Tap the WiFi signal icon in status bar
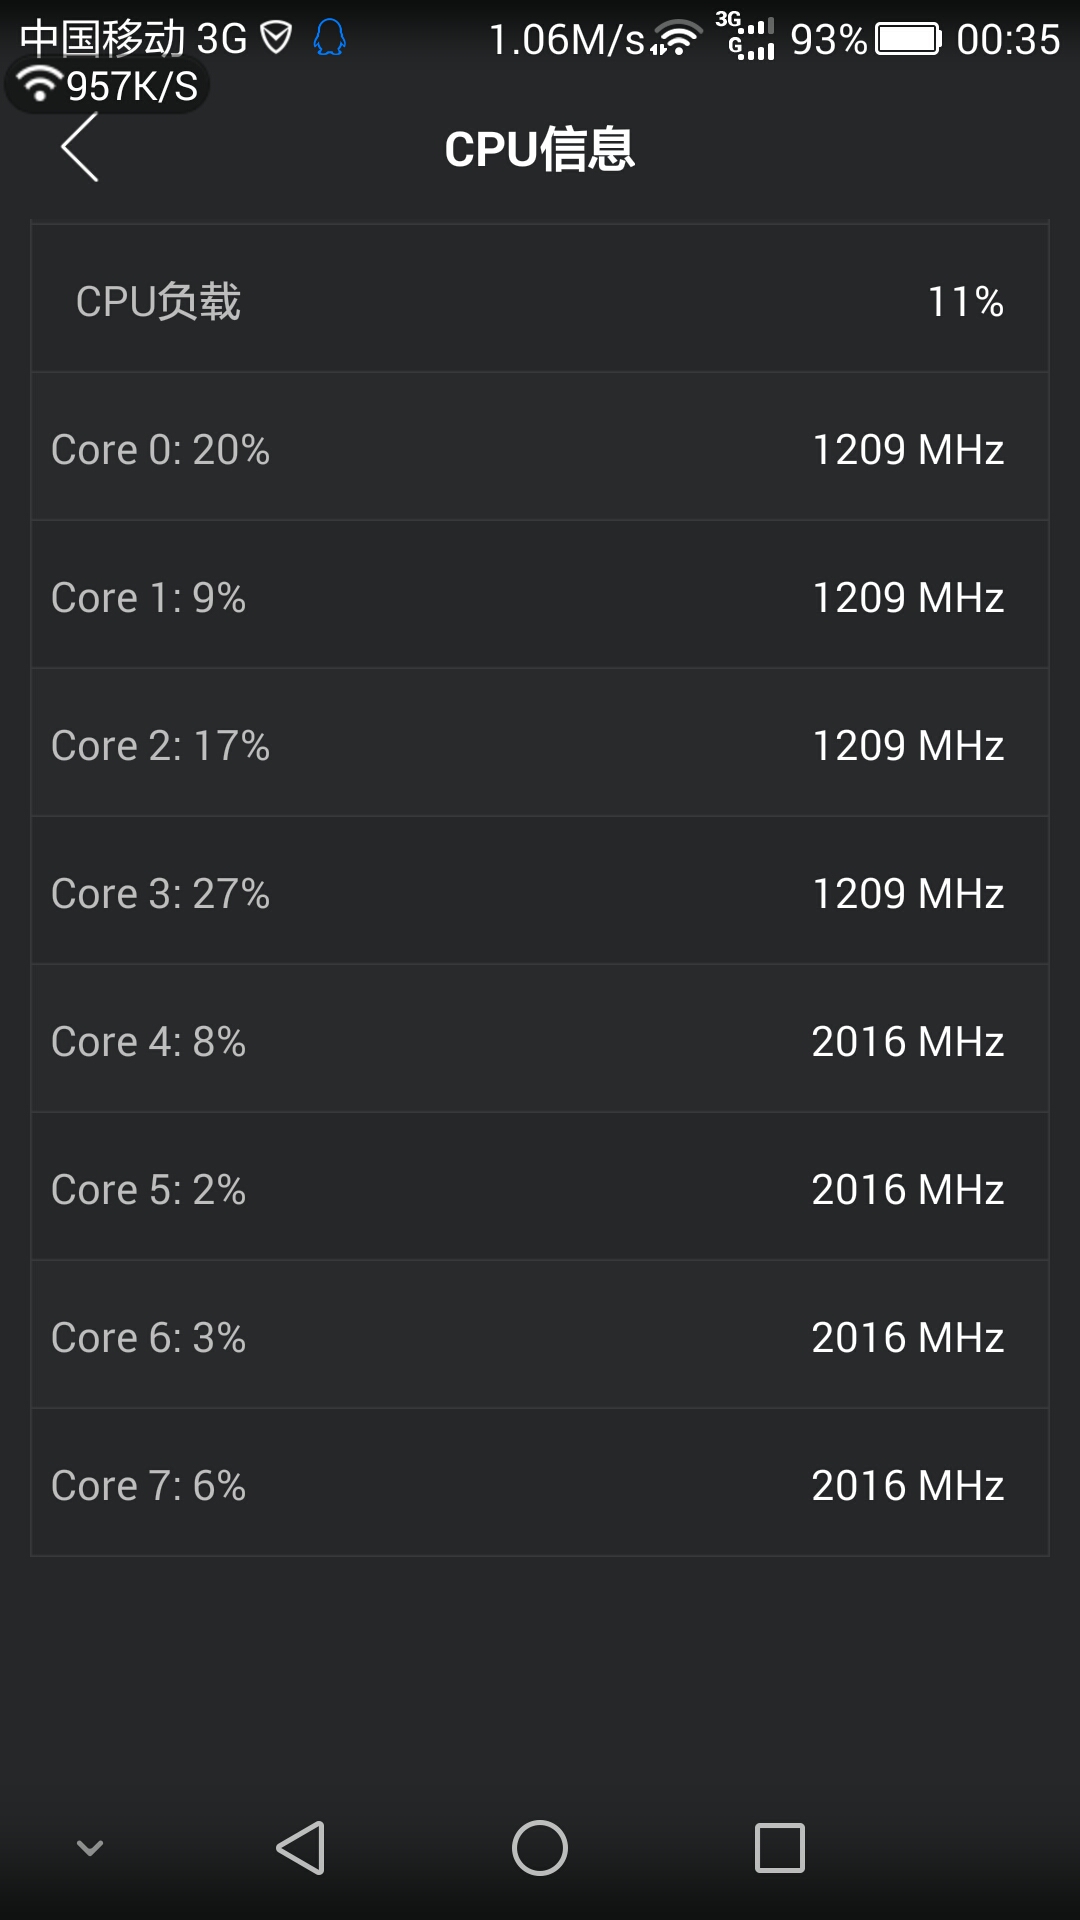 pos(677,39)
